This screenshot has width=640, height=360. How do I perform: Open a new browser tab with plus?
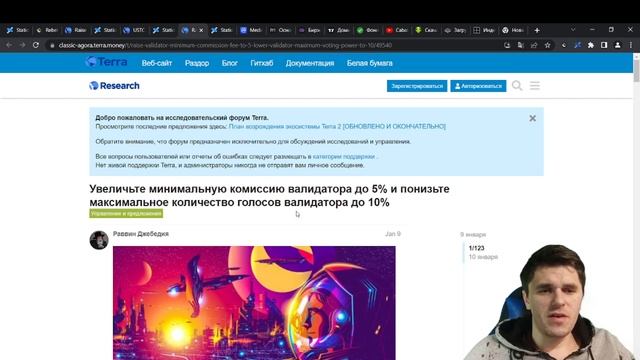pyautogui.click(x=537, y=30)
